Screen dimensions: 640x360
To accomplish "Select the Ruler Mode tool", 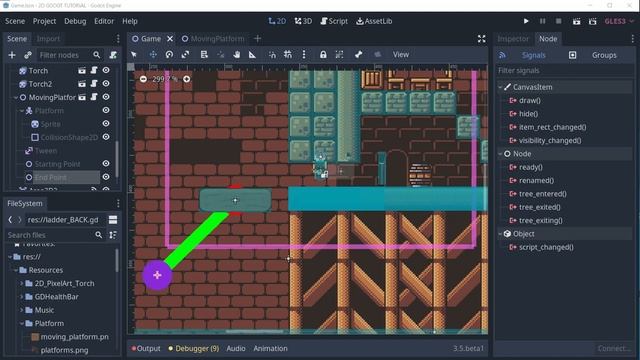I will 252,55.
